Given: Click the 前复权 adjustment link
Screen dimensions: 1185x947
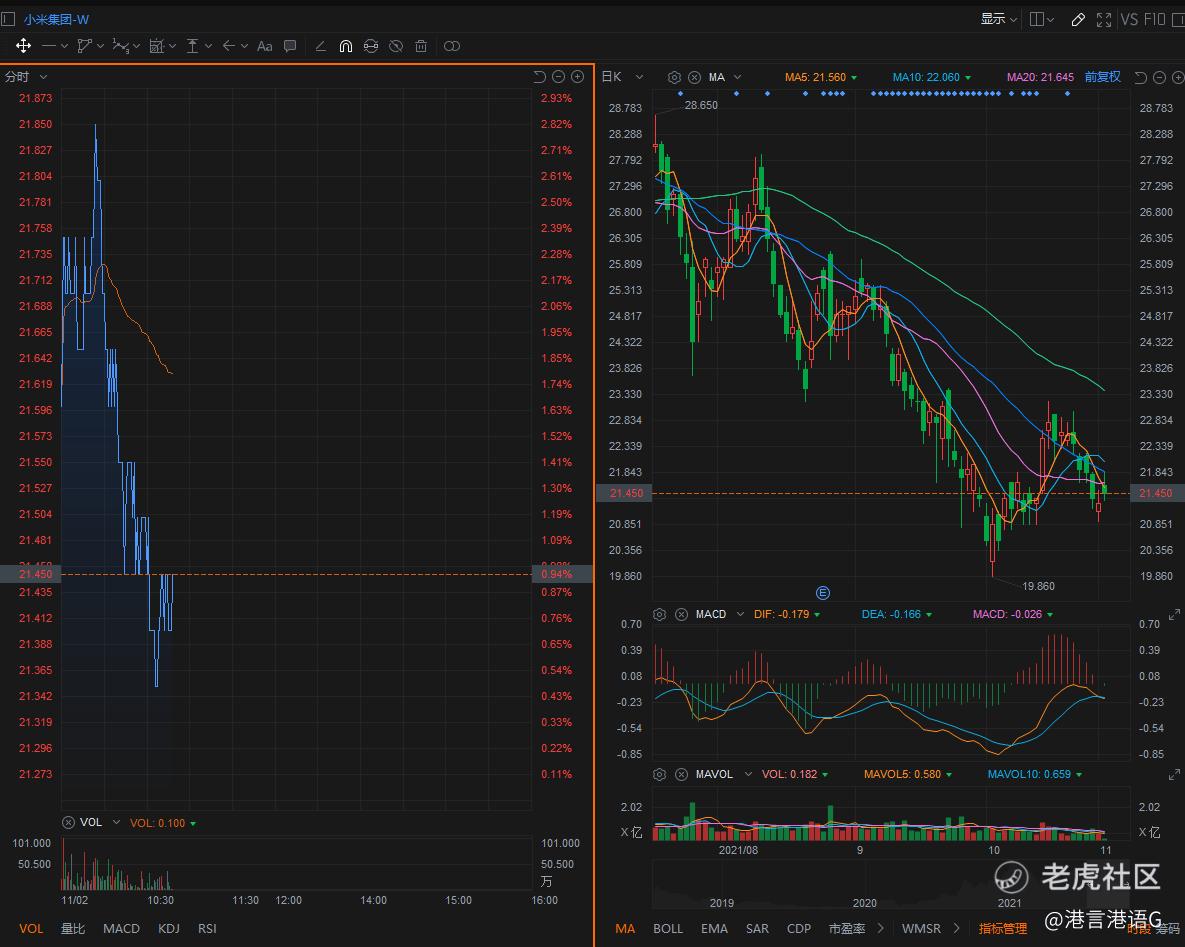Looking at the screenshot, I should point(1102,77).
